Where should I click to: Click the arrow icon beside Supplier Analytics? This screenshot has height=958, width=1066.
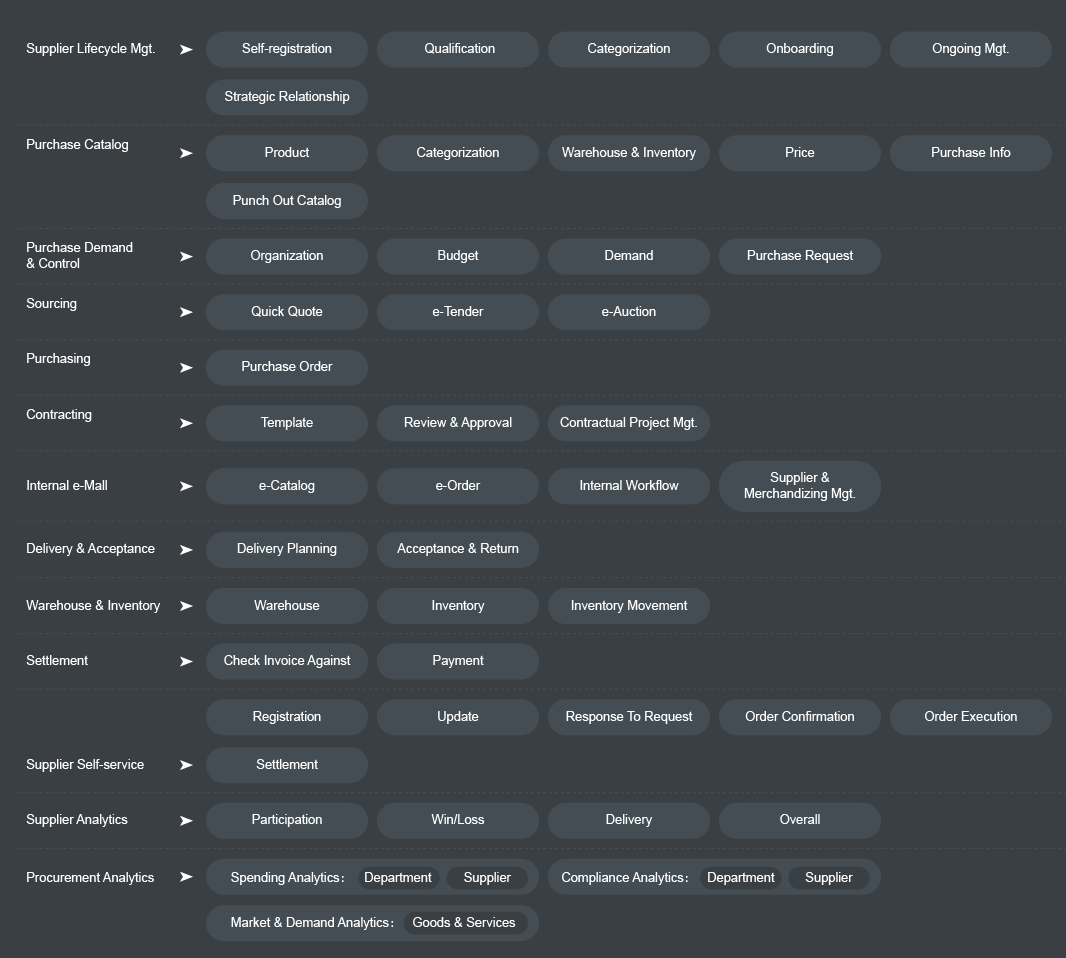pos(186,821)
